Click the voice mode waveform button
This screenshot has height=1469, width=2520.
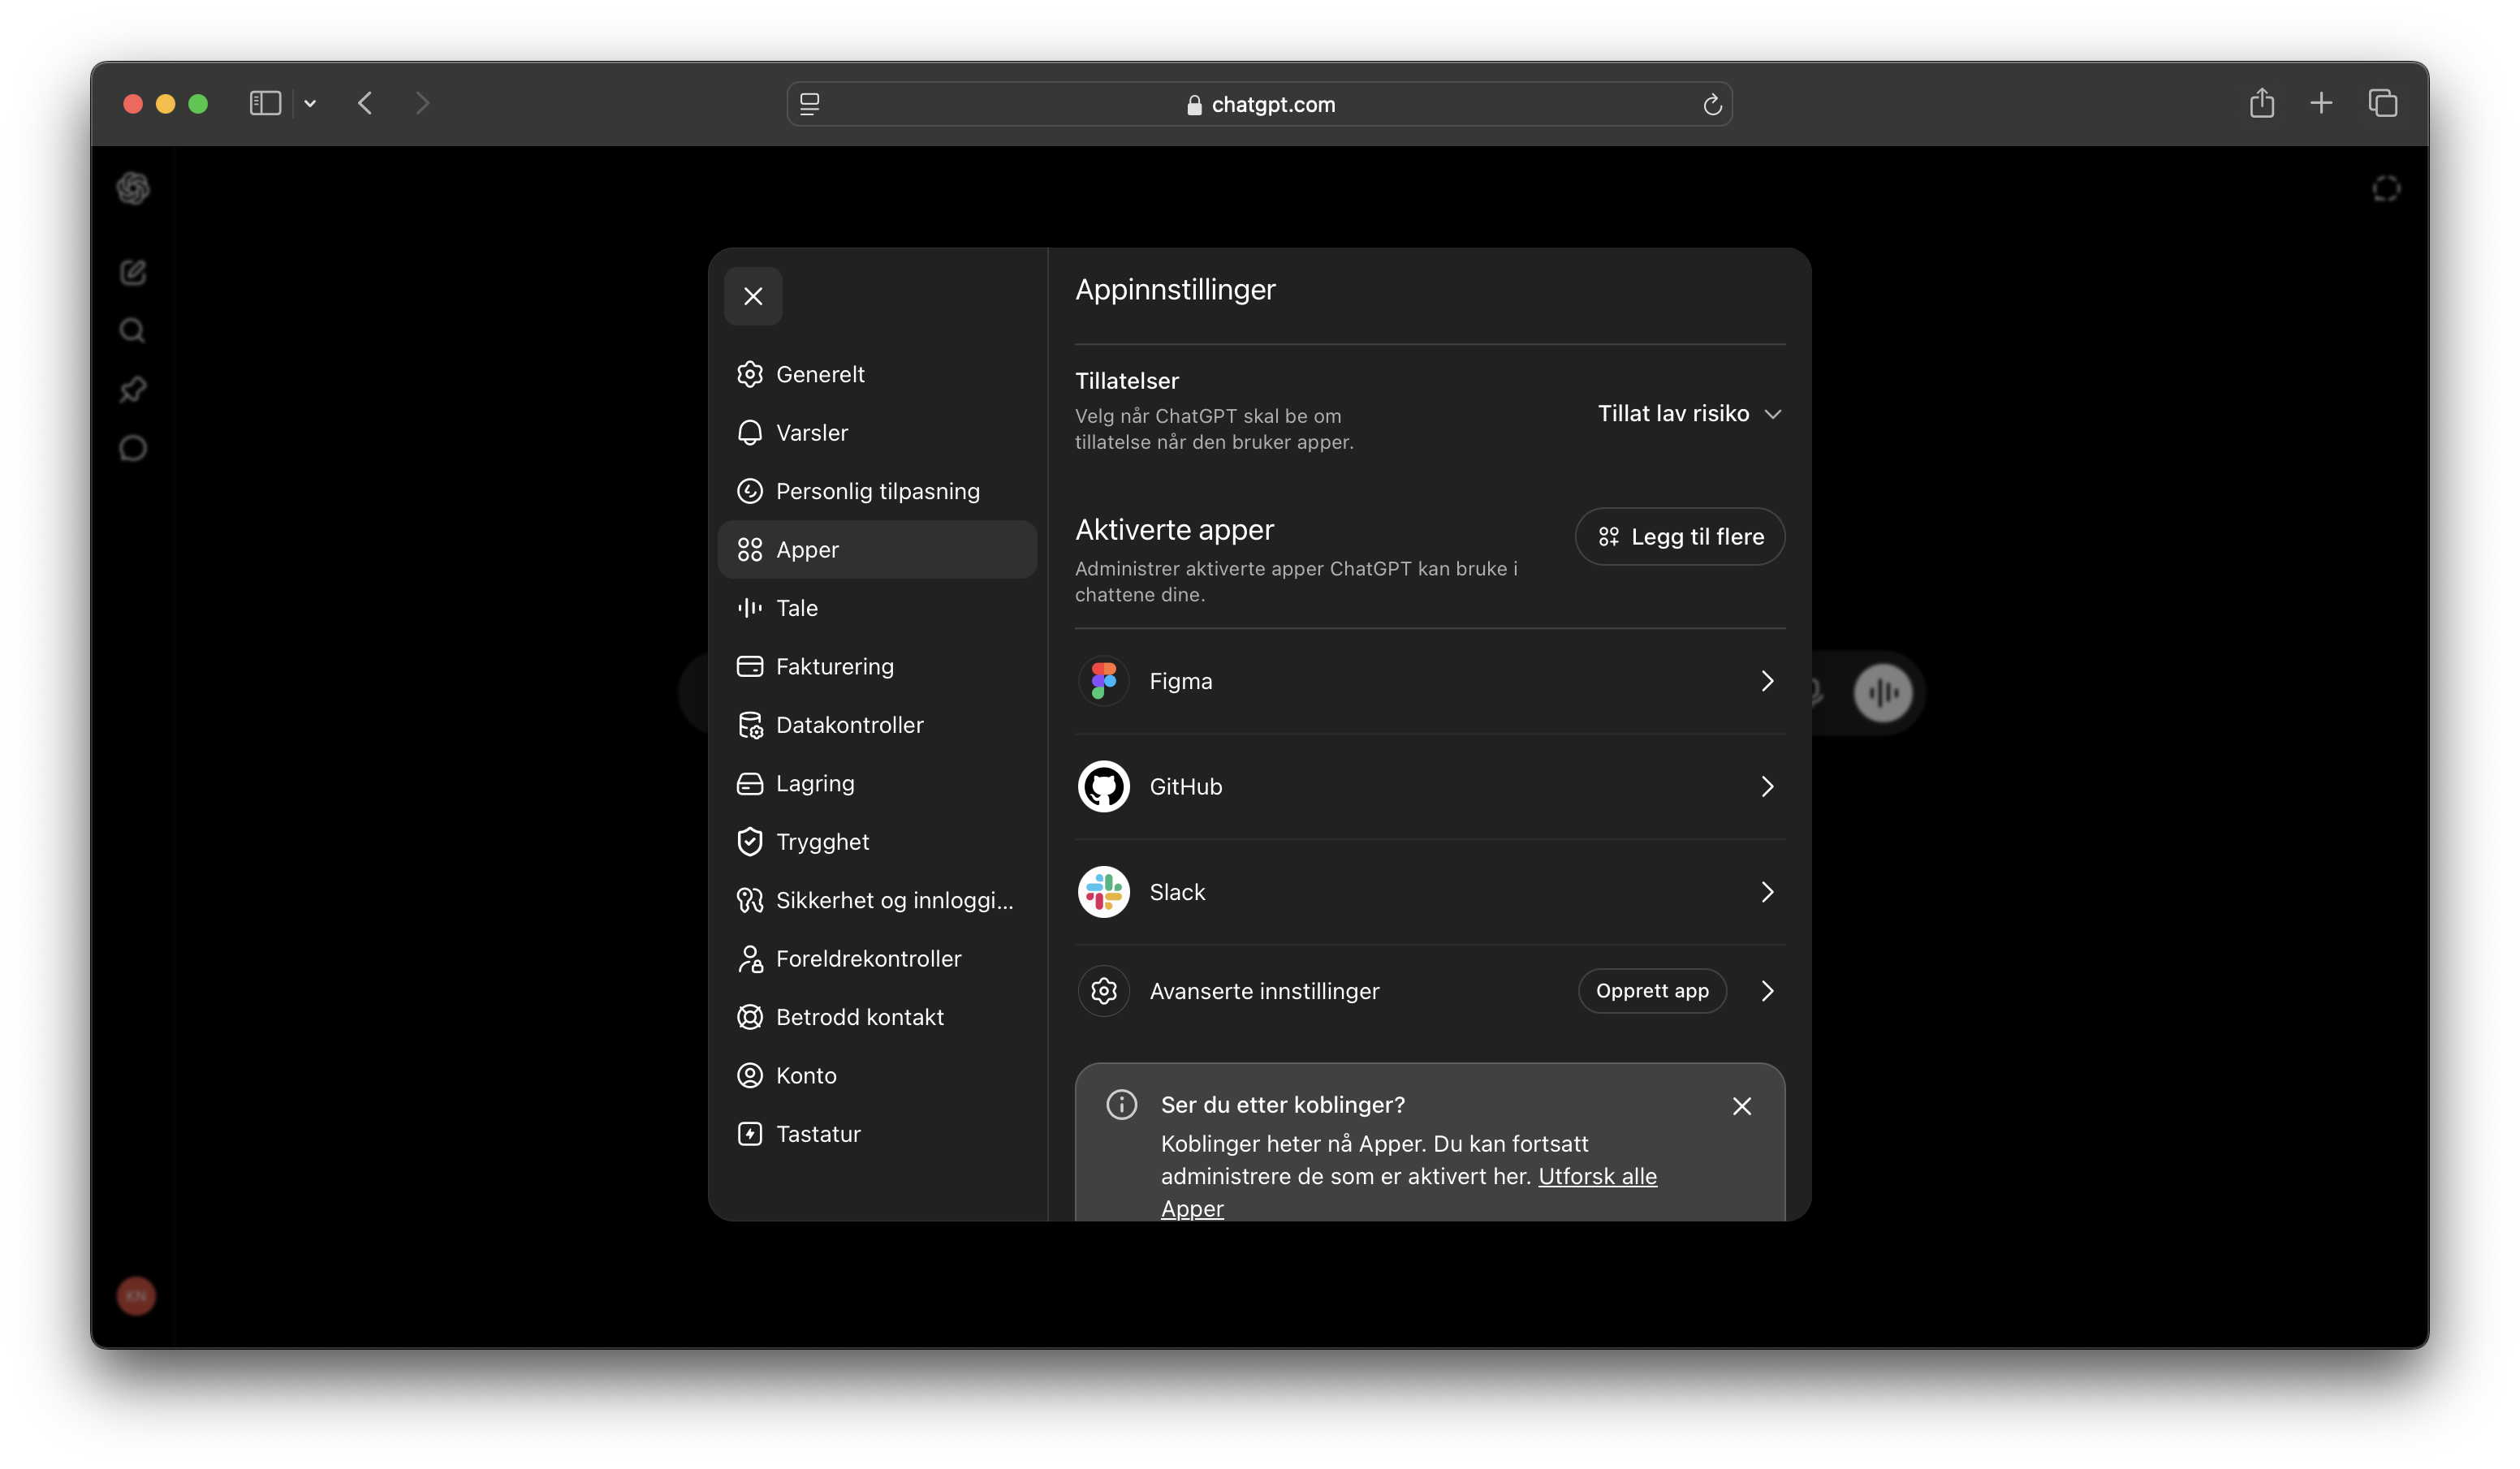(x=1883, y=692)
